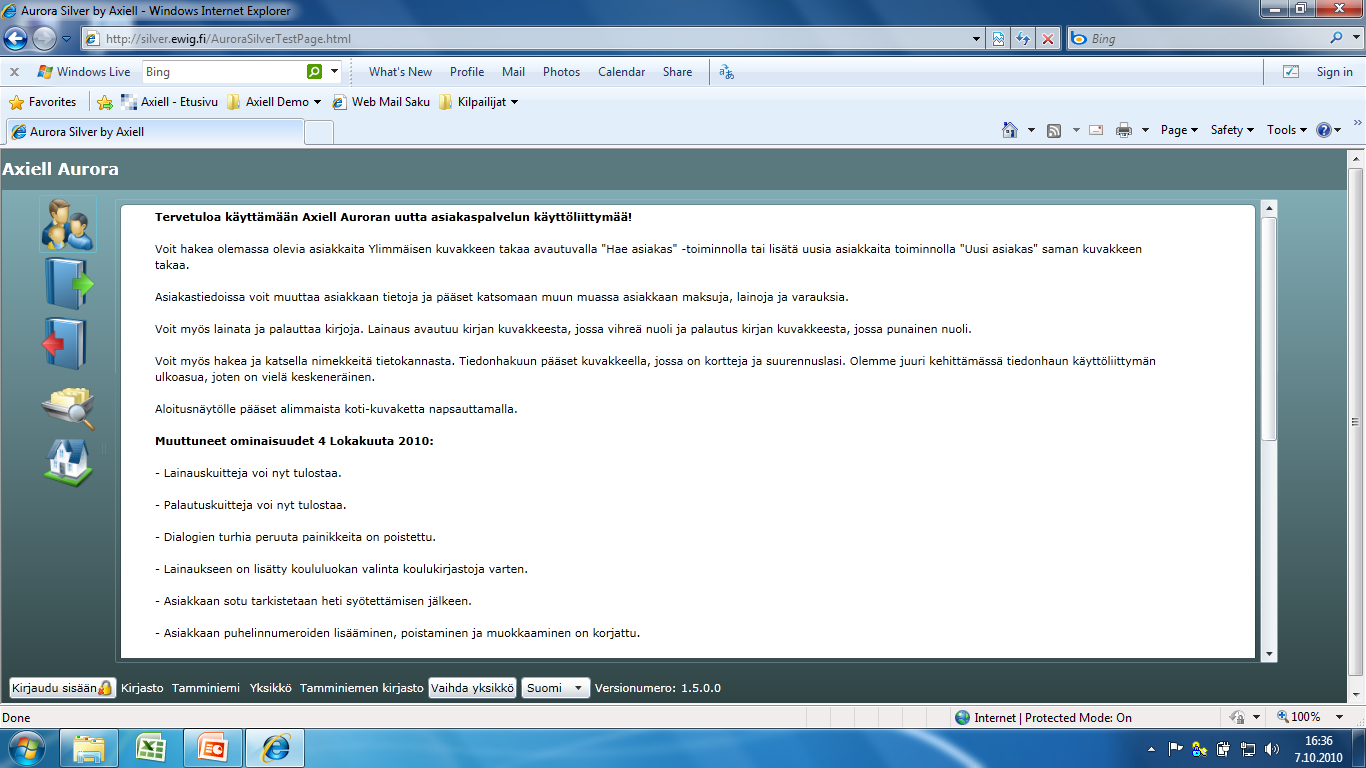Click the content panel scroll up arrow

[1269, 209]
